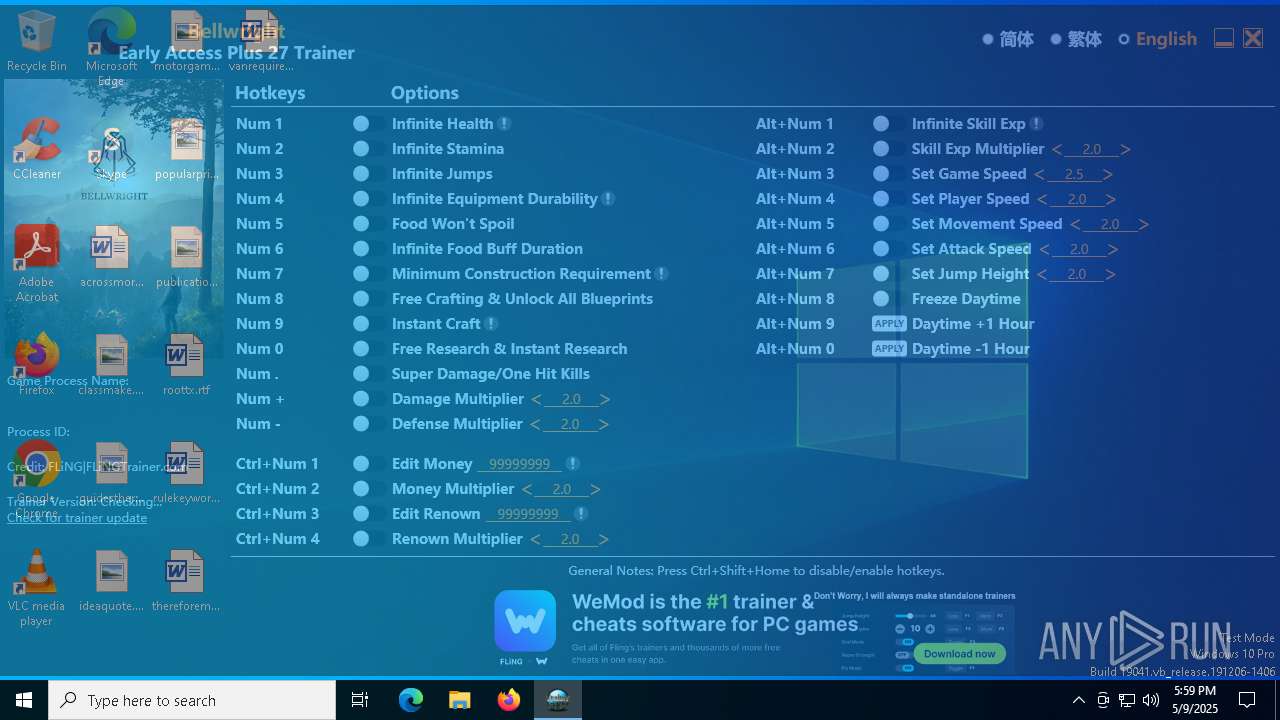Viewport: 1280px width, 720px height.
Task: Select the ideaquote image file icon
Action: [x=111, y=582]
